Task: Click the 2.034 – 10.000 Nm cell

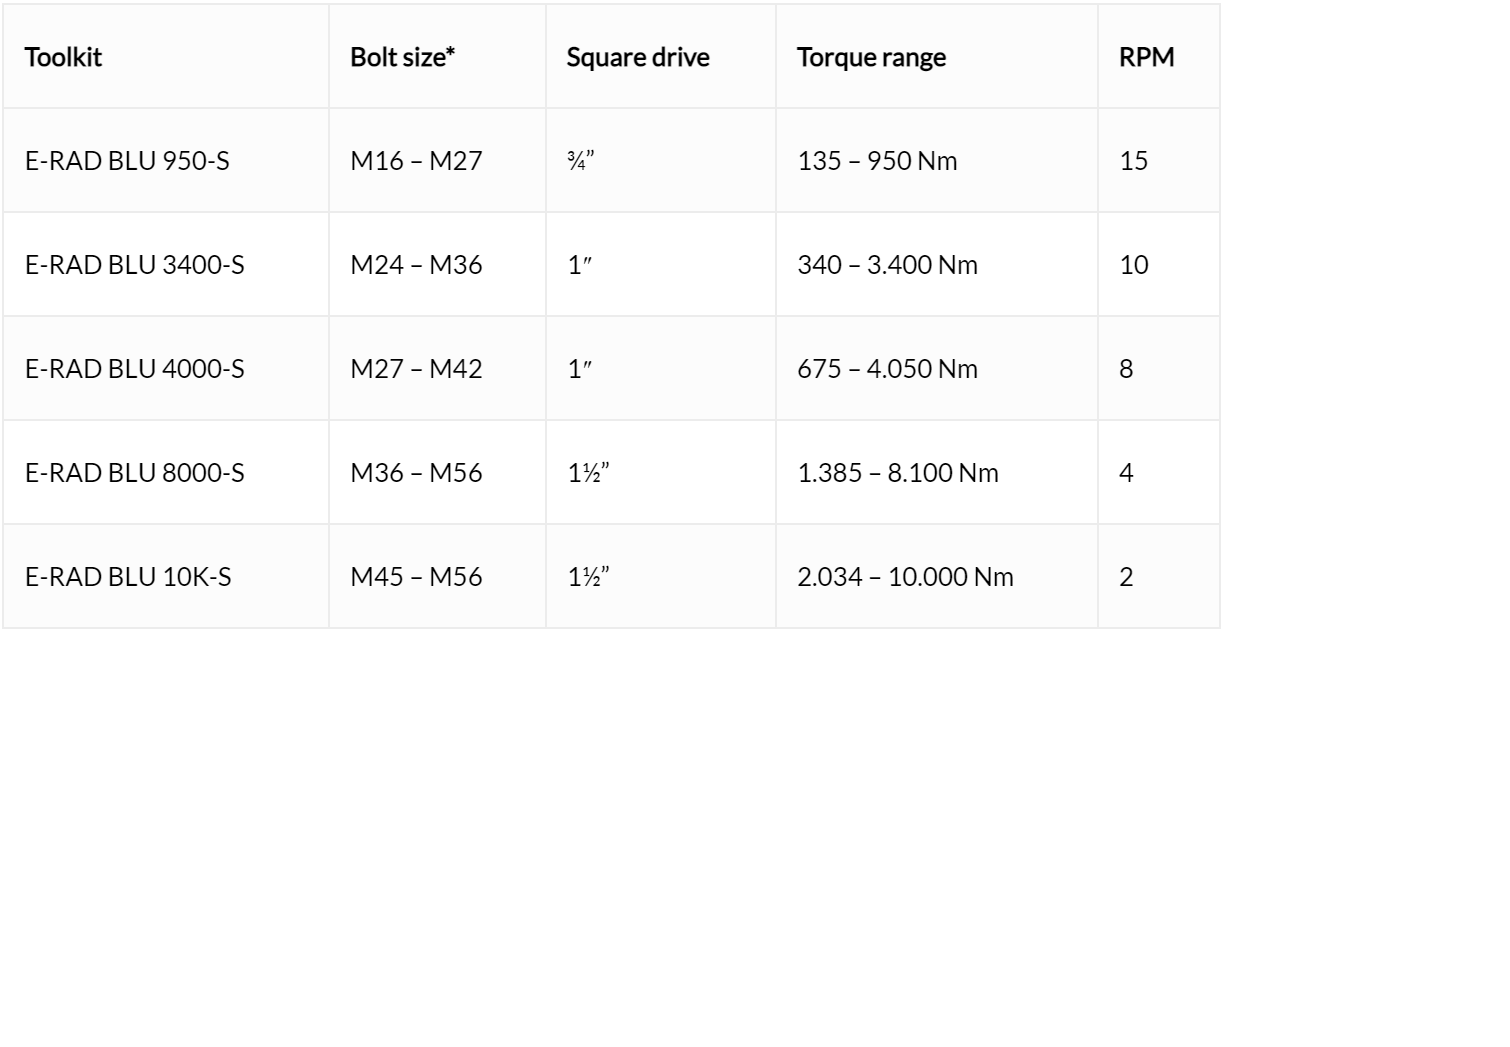Action: (x=937, y=576)
